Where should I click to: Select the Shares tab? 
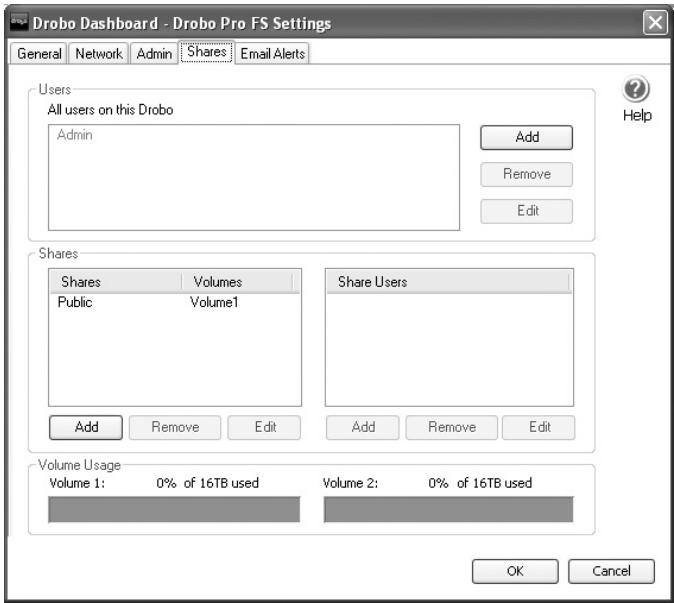(206, 52)
